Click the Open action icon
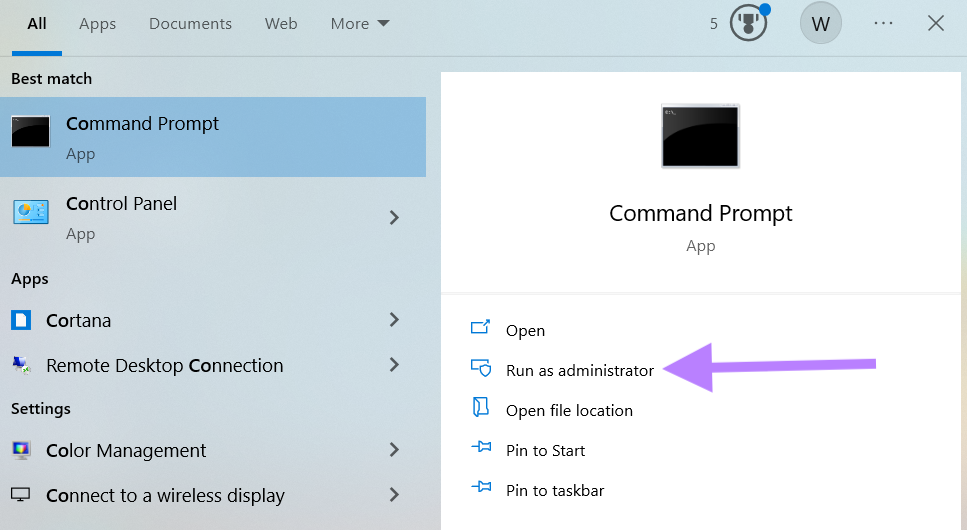Viewport: 967px width, 530px height. pos(480,327)
